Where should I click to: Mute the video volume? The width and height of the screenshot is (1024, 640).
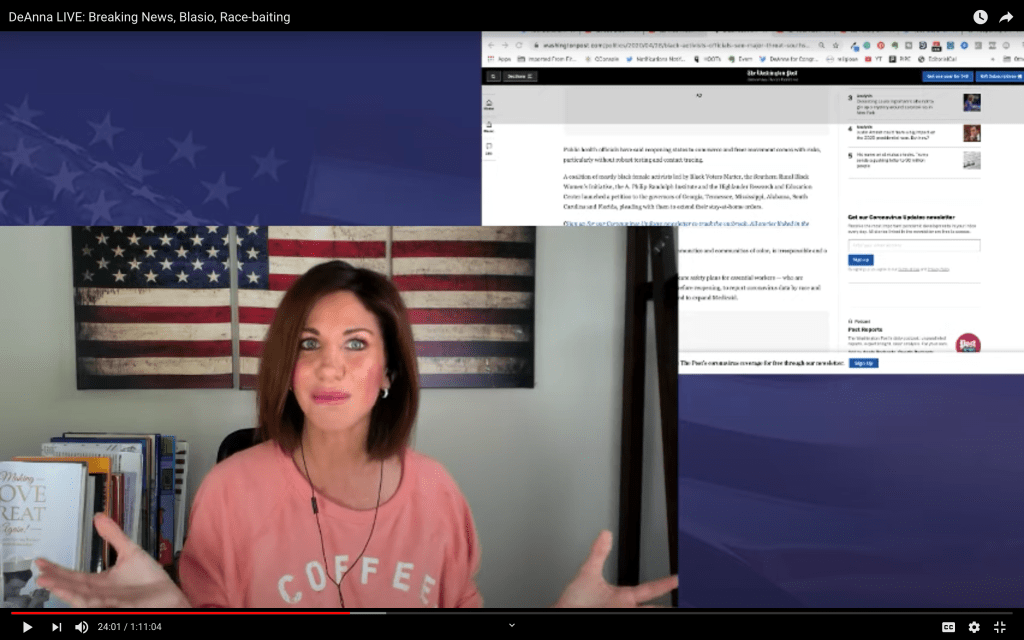click(82, 627)
